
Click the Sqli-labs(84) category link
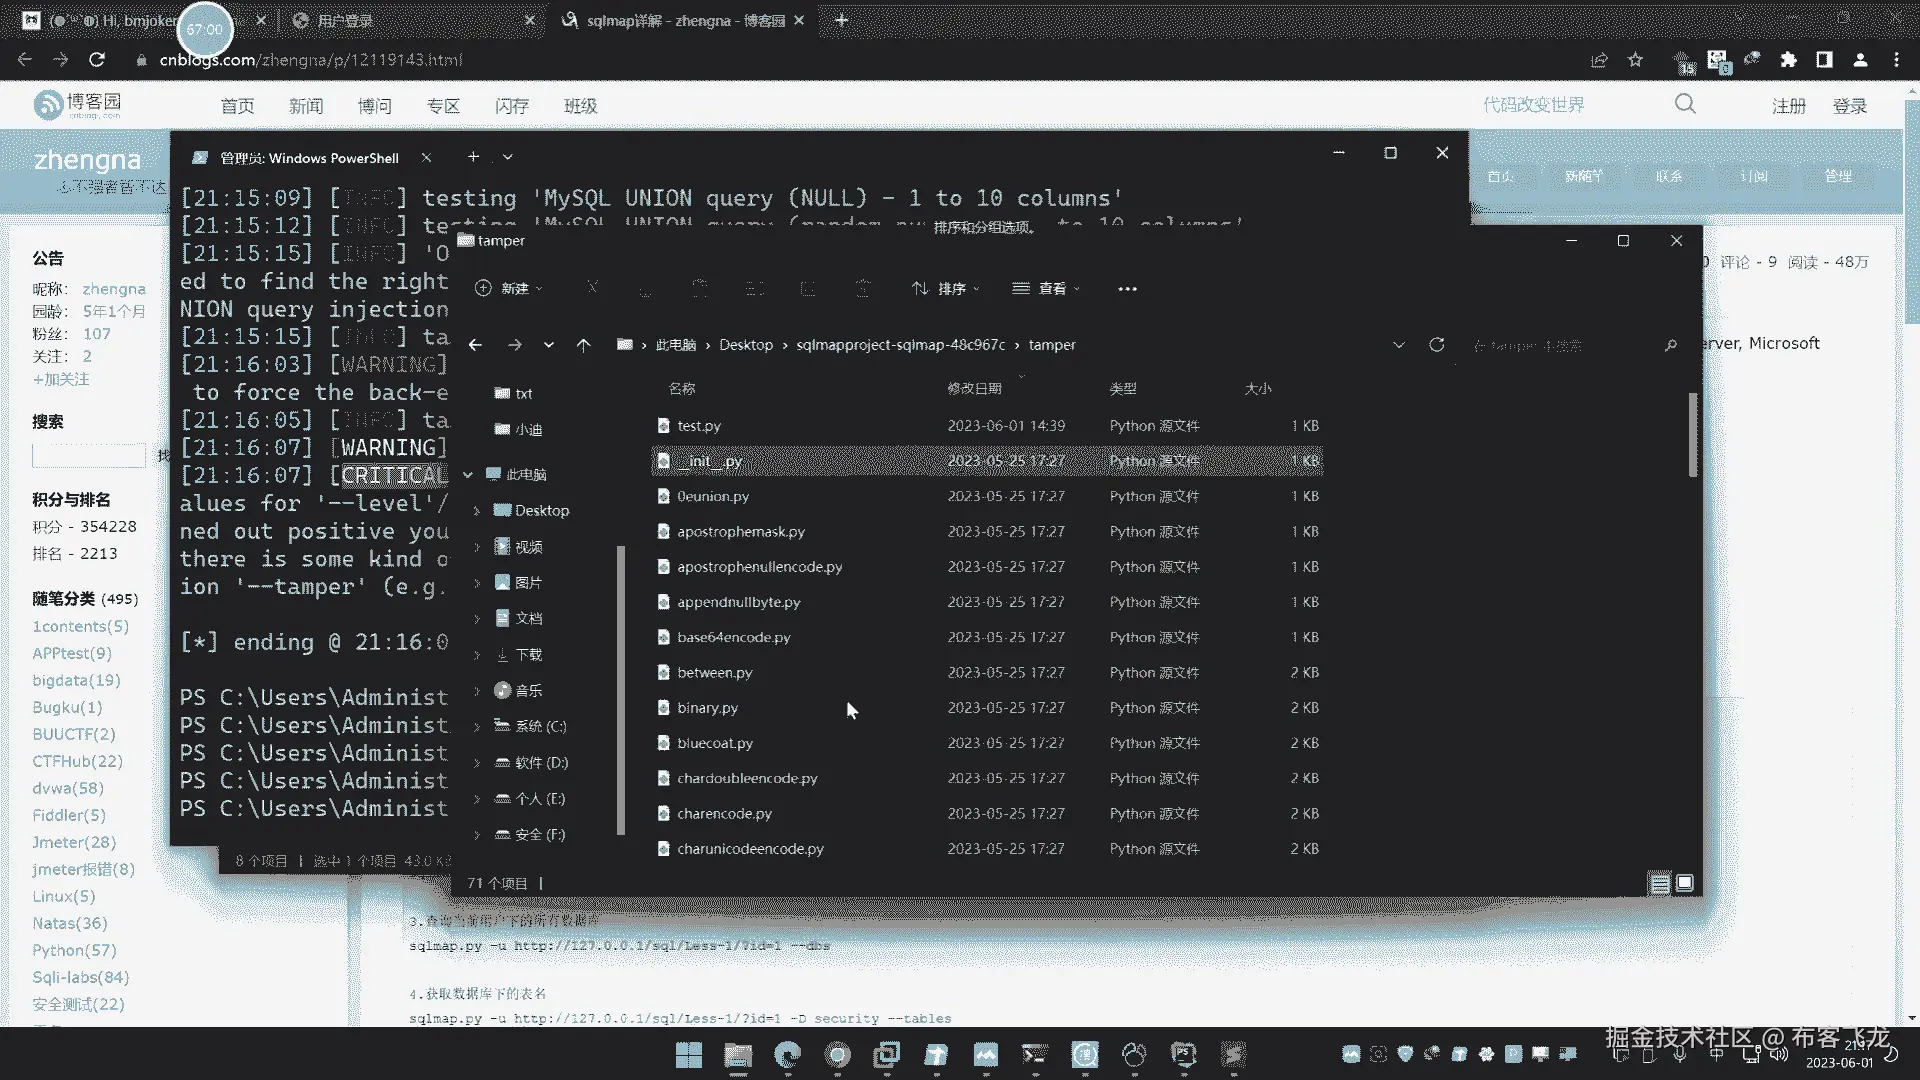80,977
